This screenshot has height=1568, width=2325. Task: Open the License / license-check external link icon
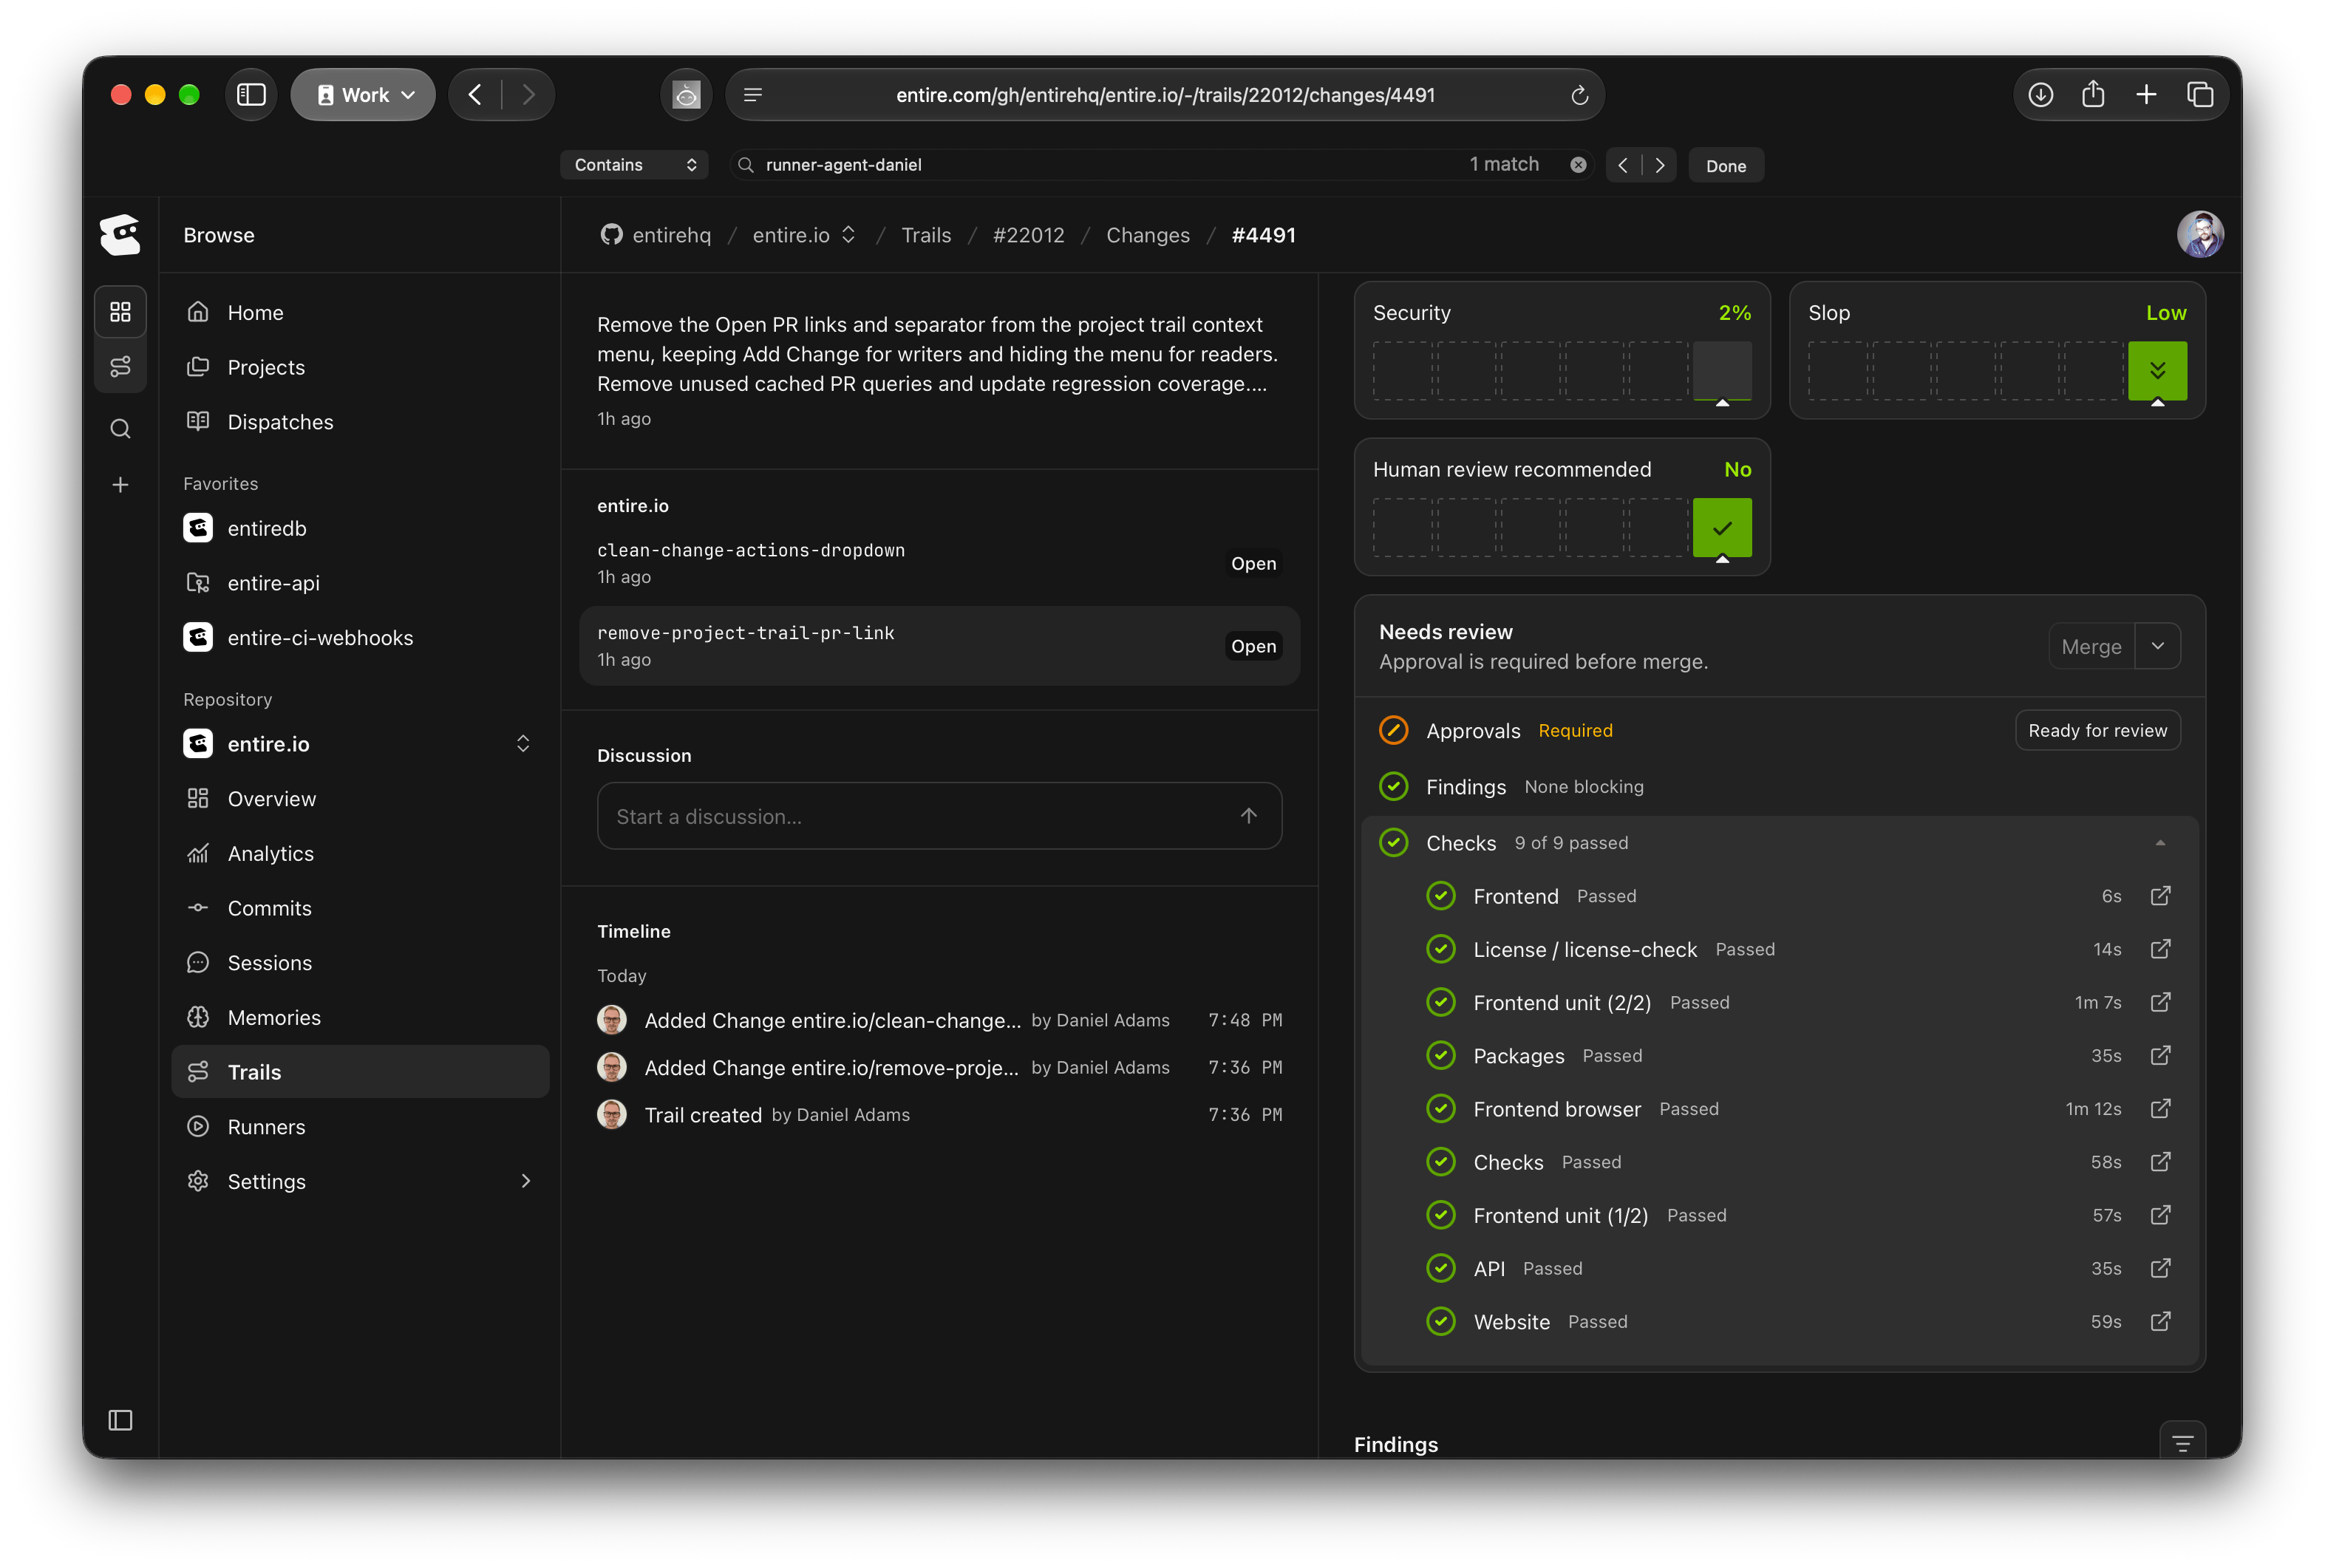tap(2160, 948)
